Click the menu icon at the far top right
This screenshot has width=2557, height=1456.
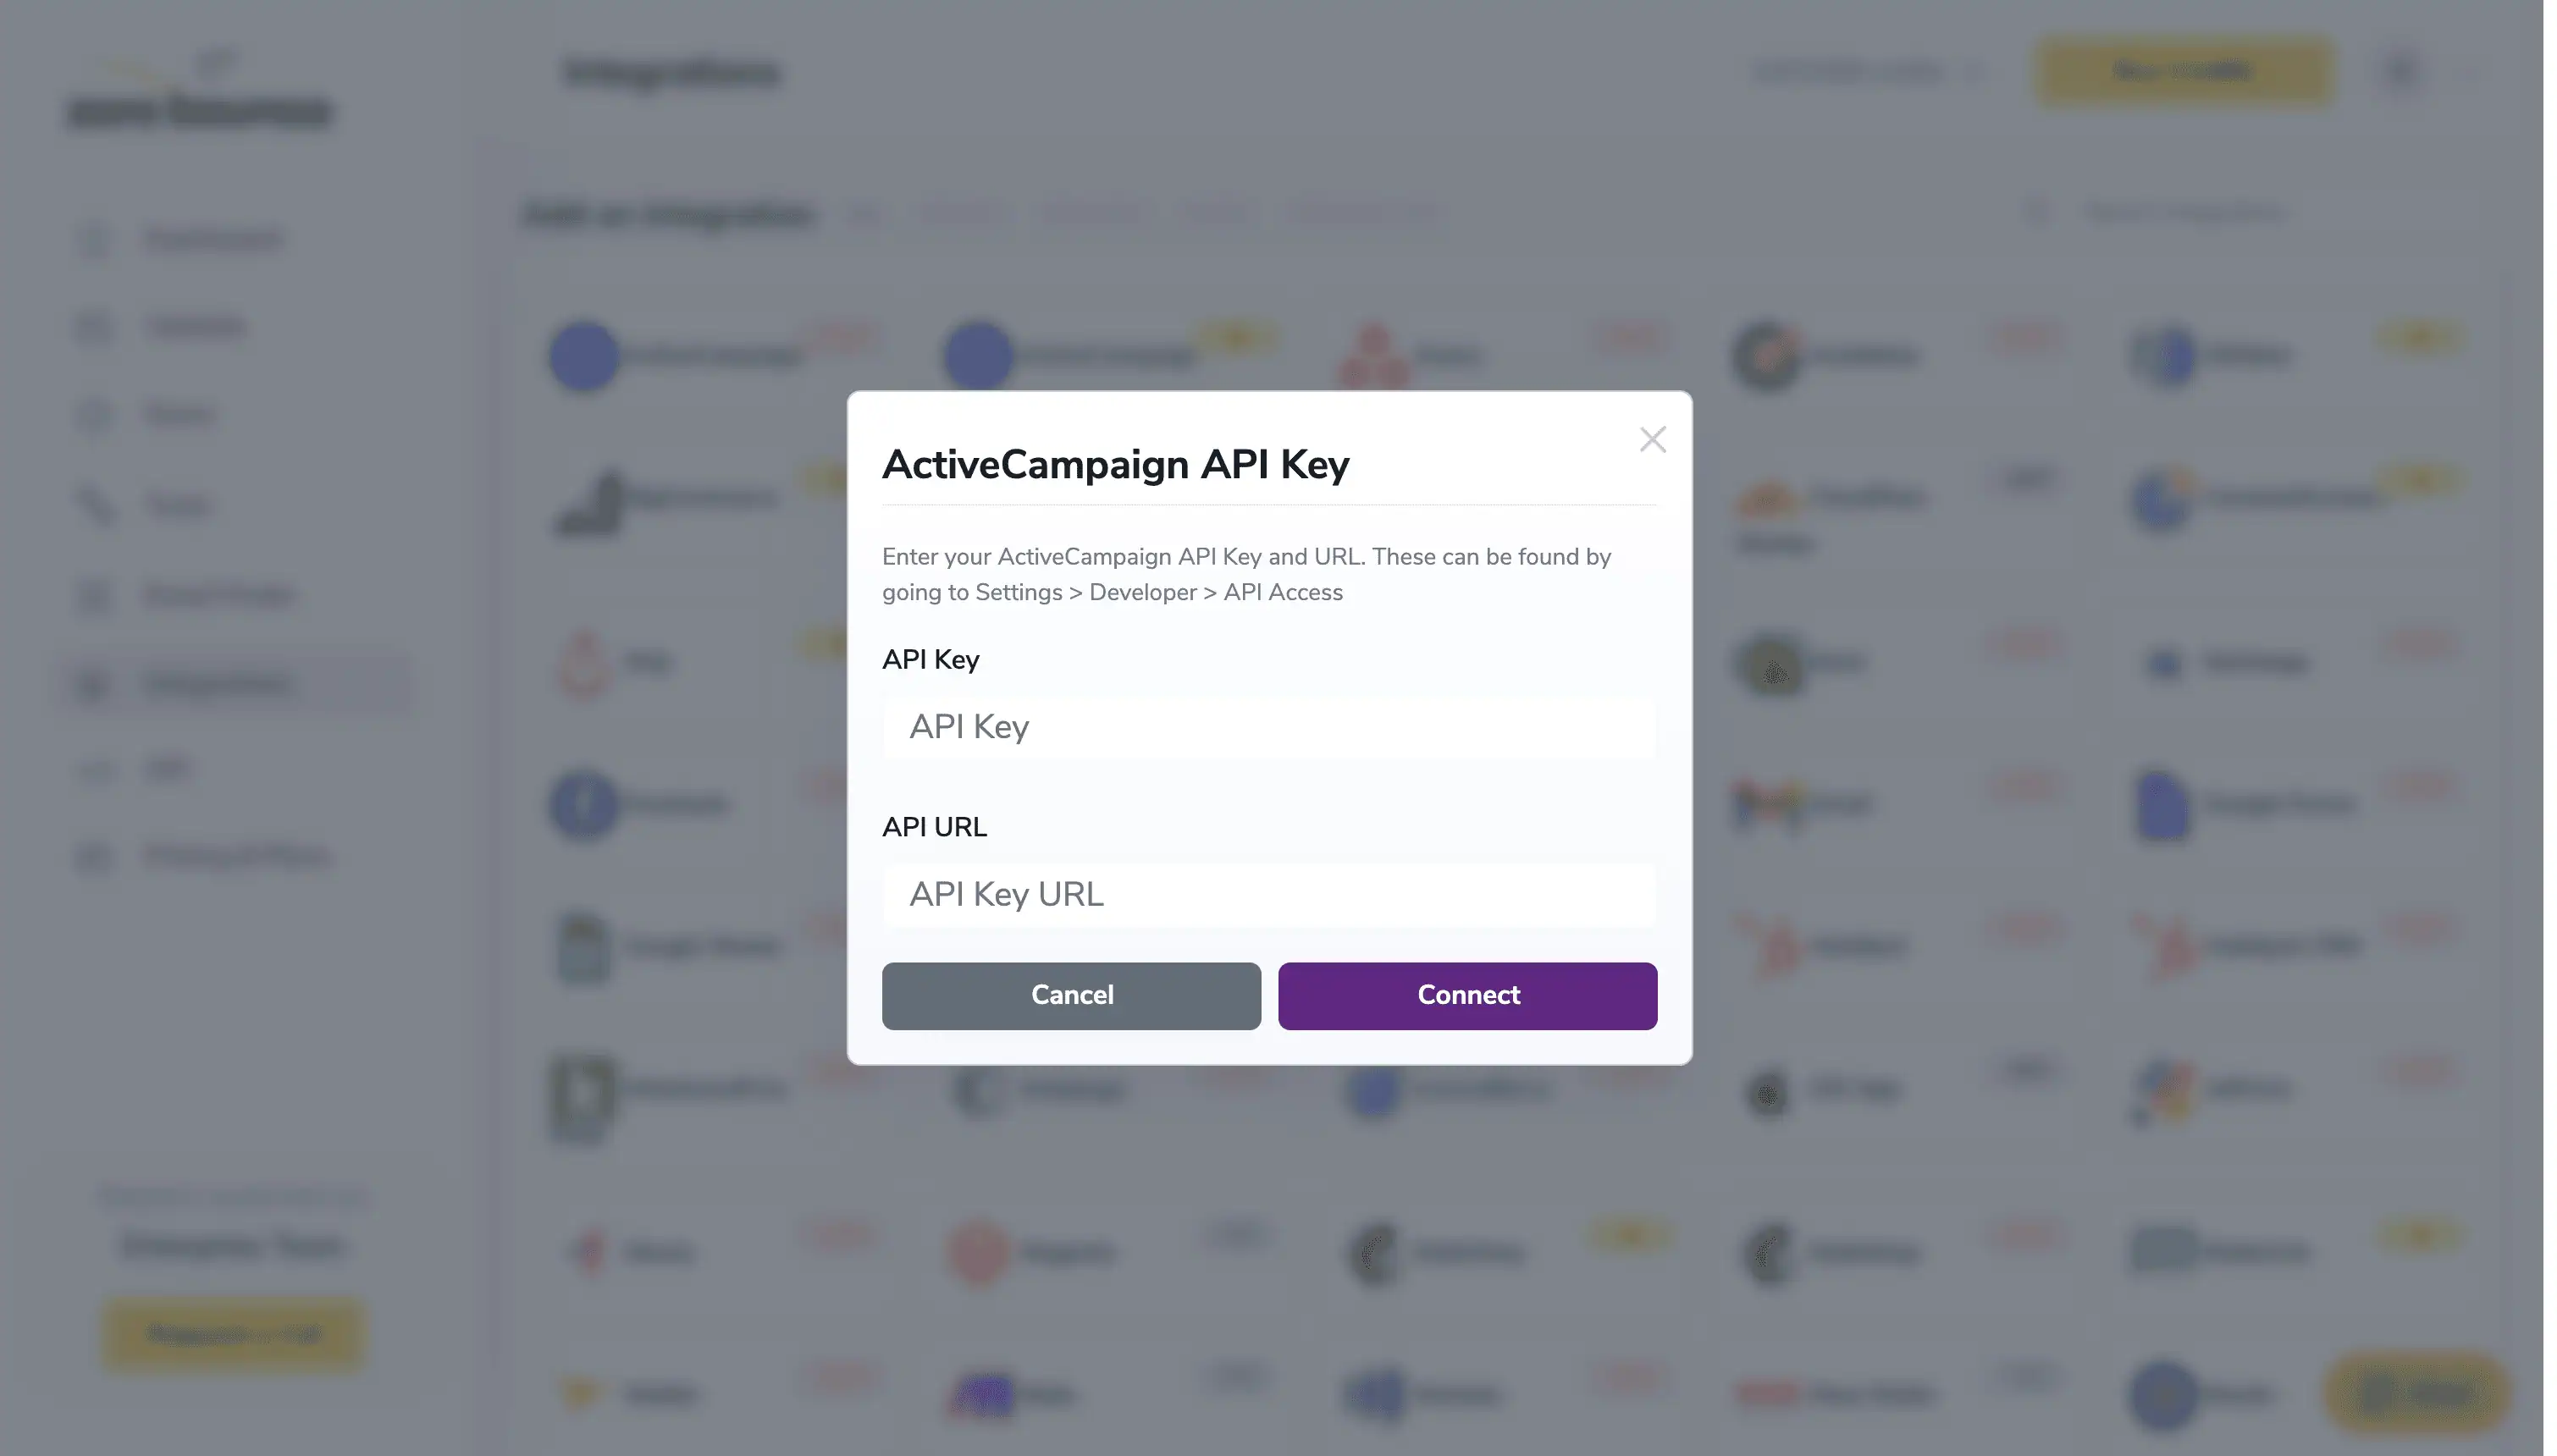point(2402,70)
